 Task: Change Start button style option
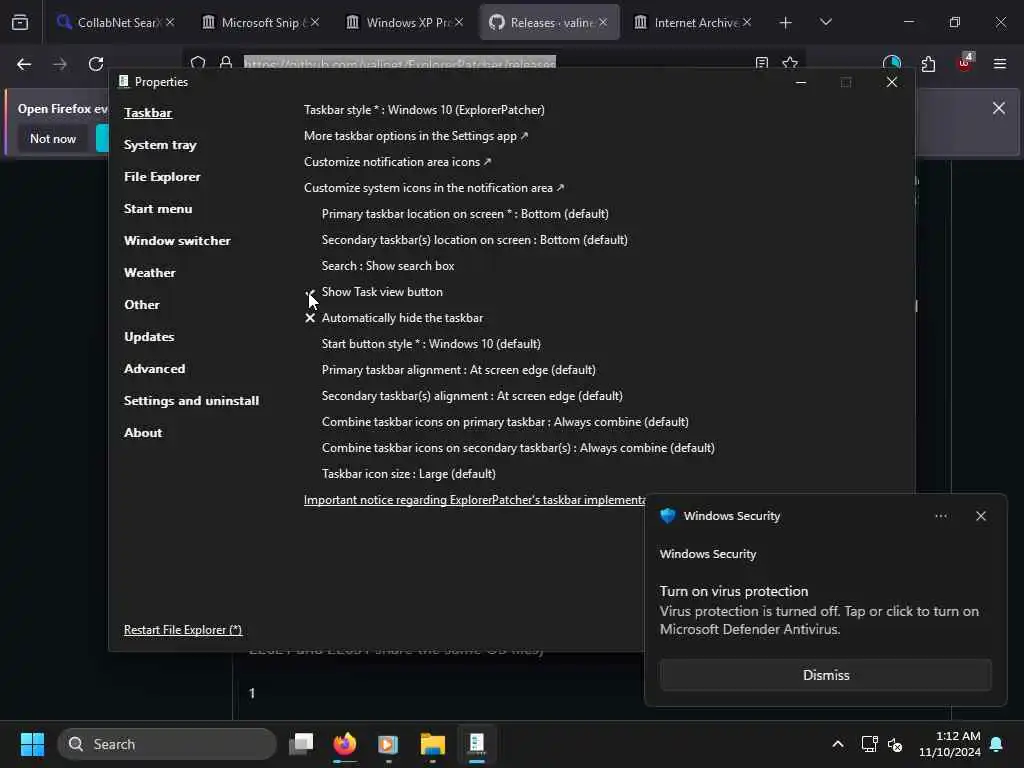pos(431,344)
